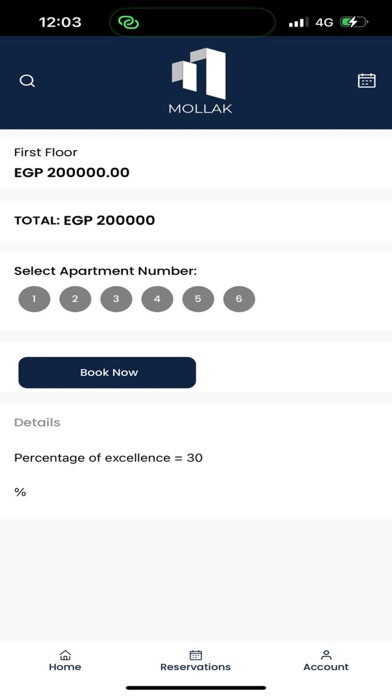Switch to the Reservations tab

coord(196,660)
